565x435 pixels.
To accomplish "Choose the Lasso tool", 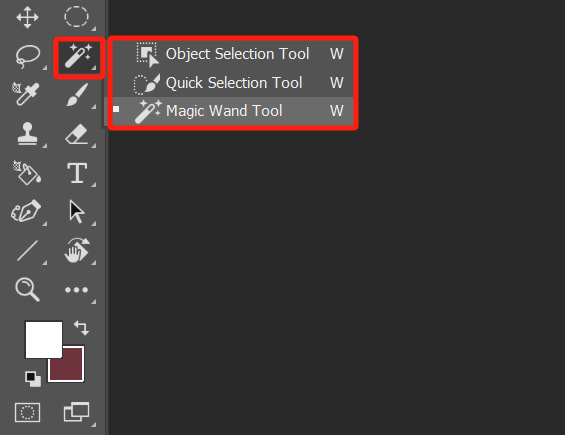I will pos(27,56).
